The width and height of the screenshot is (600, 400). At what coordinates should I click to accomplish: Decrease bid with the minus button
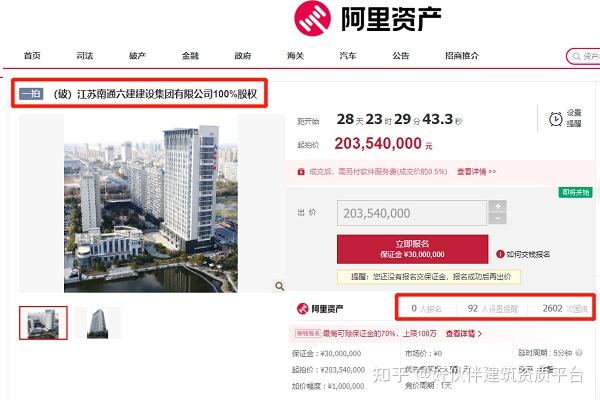tap(498, 219)
